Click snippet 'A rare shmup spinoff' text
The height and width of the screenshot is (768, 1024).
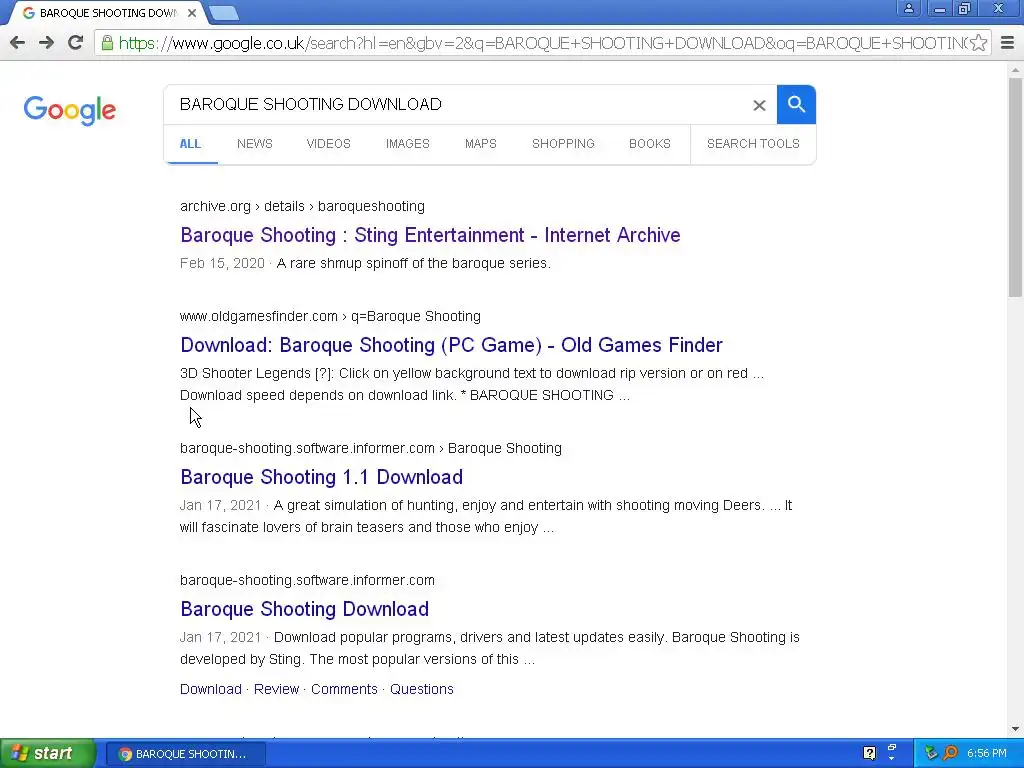click(x=413, y=263)
